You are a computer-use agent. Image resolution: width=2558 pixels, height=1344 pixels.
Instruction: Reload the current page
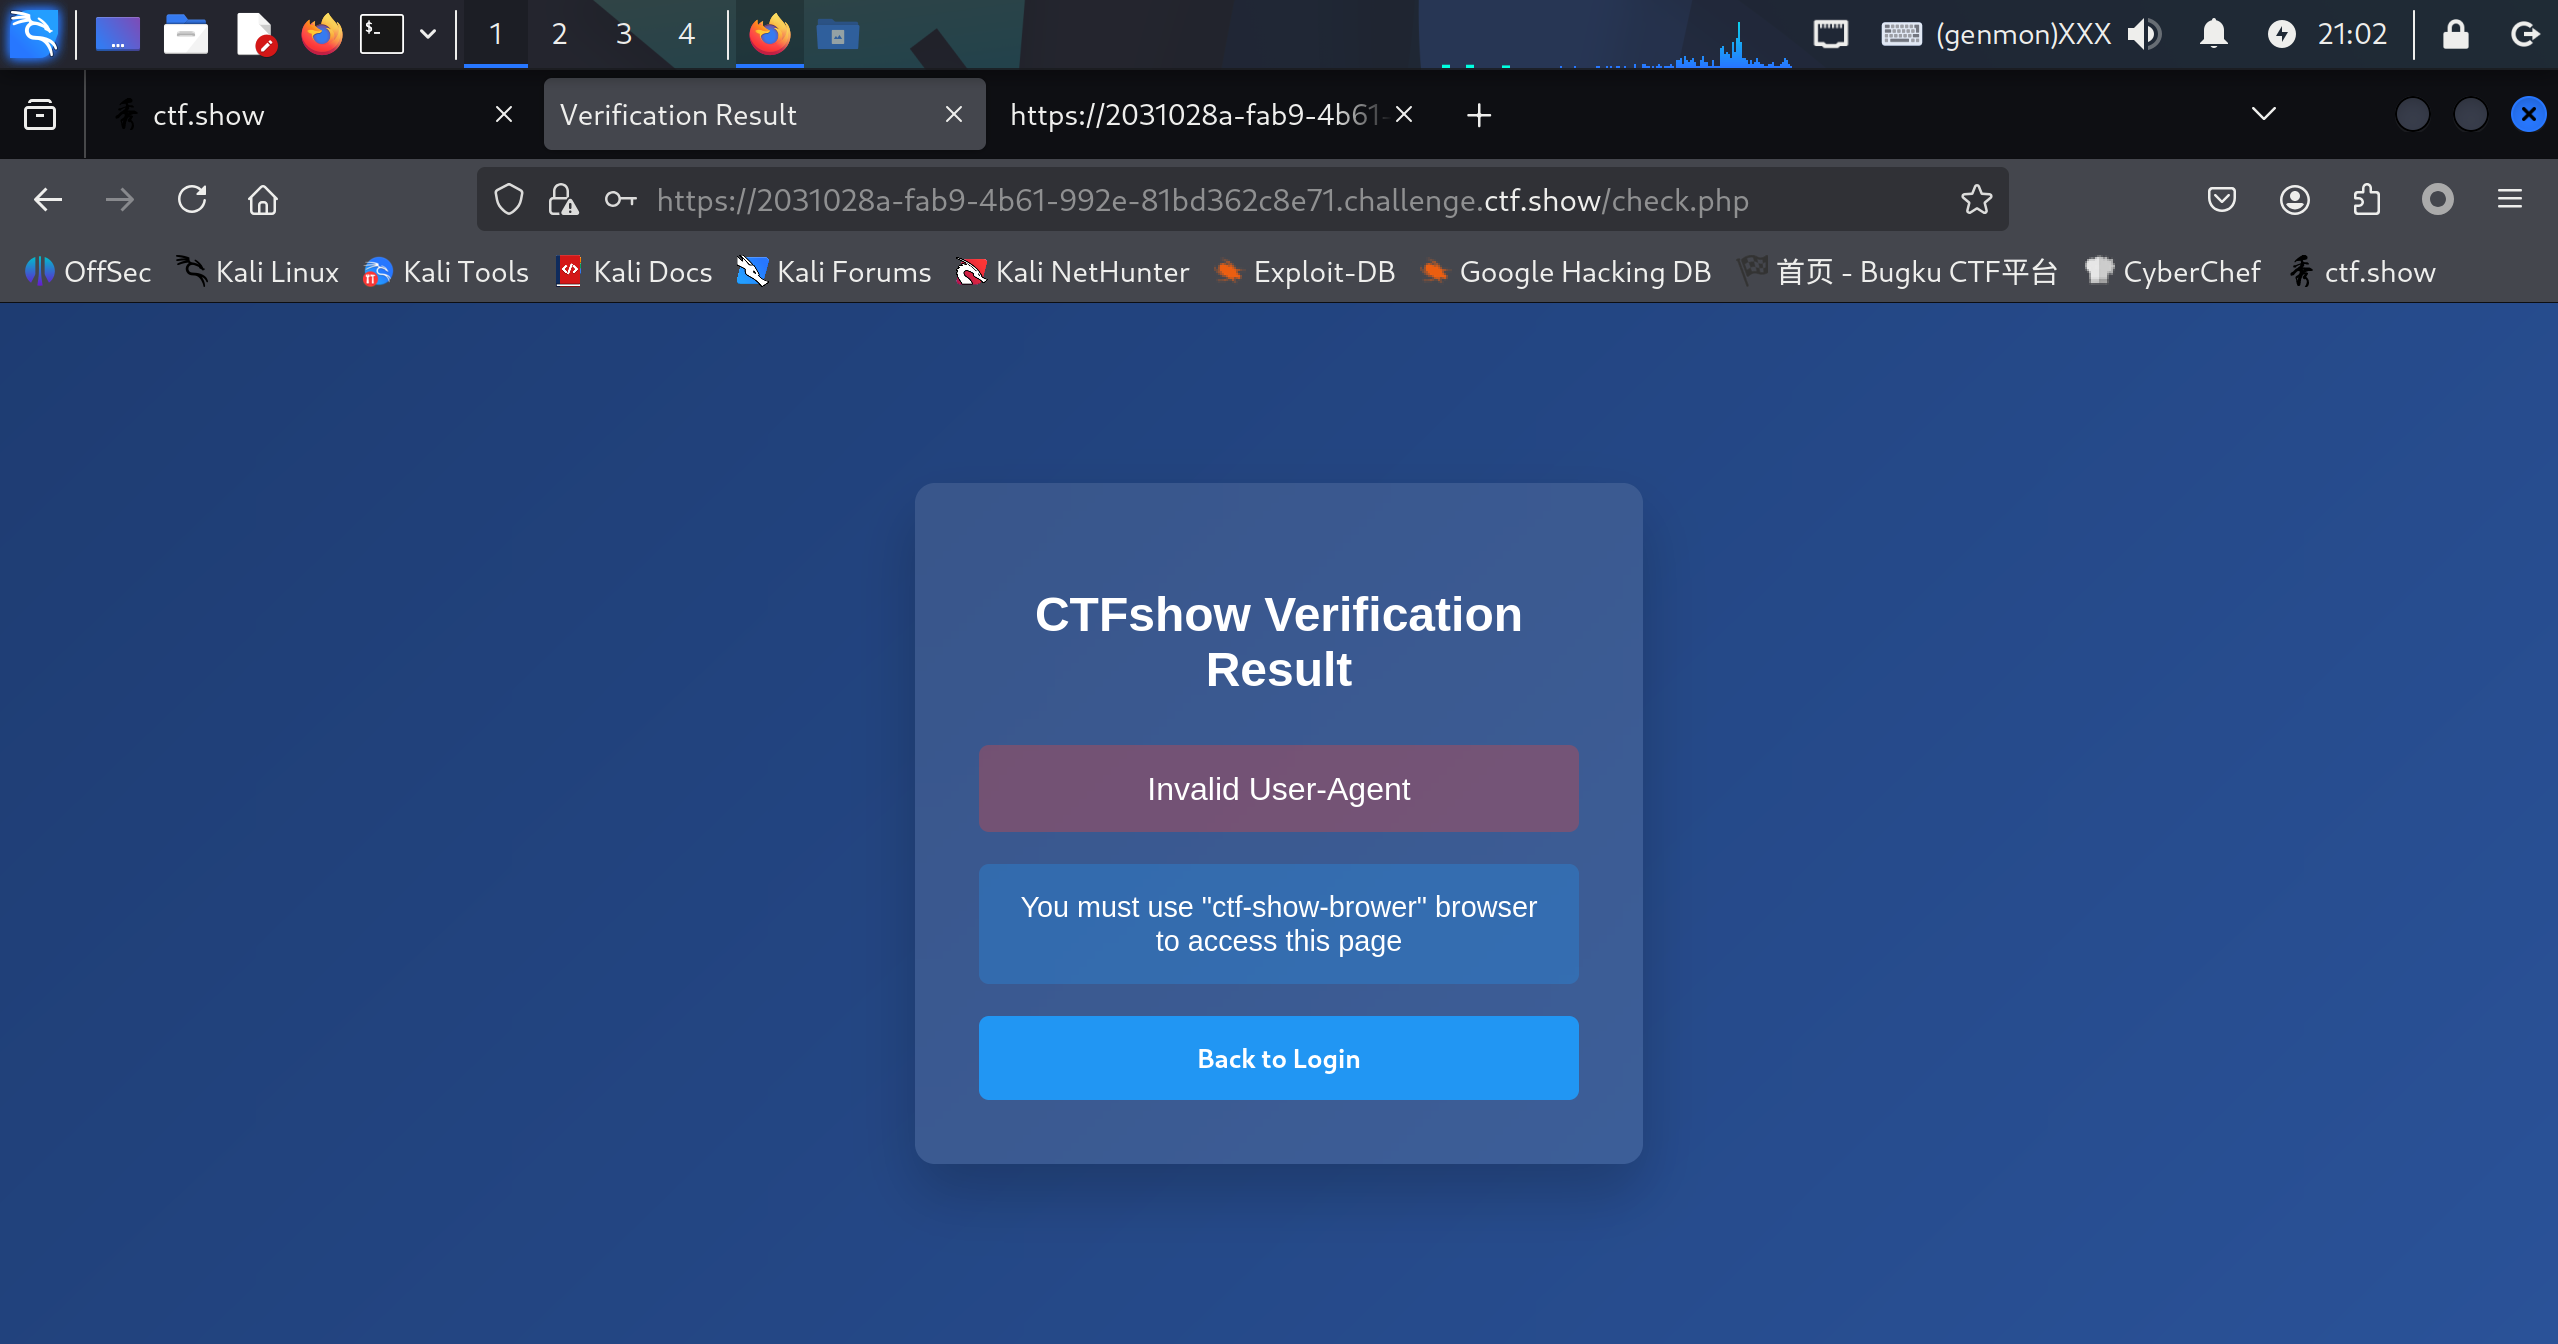pos(192,200)
